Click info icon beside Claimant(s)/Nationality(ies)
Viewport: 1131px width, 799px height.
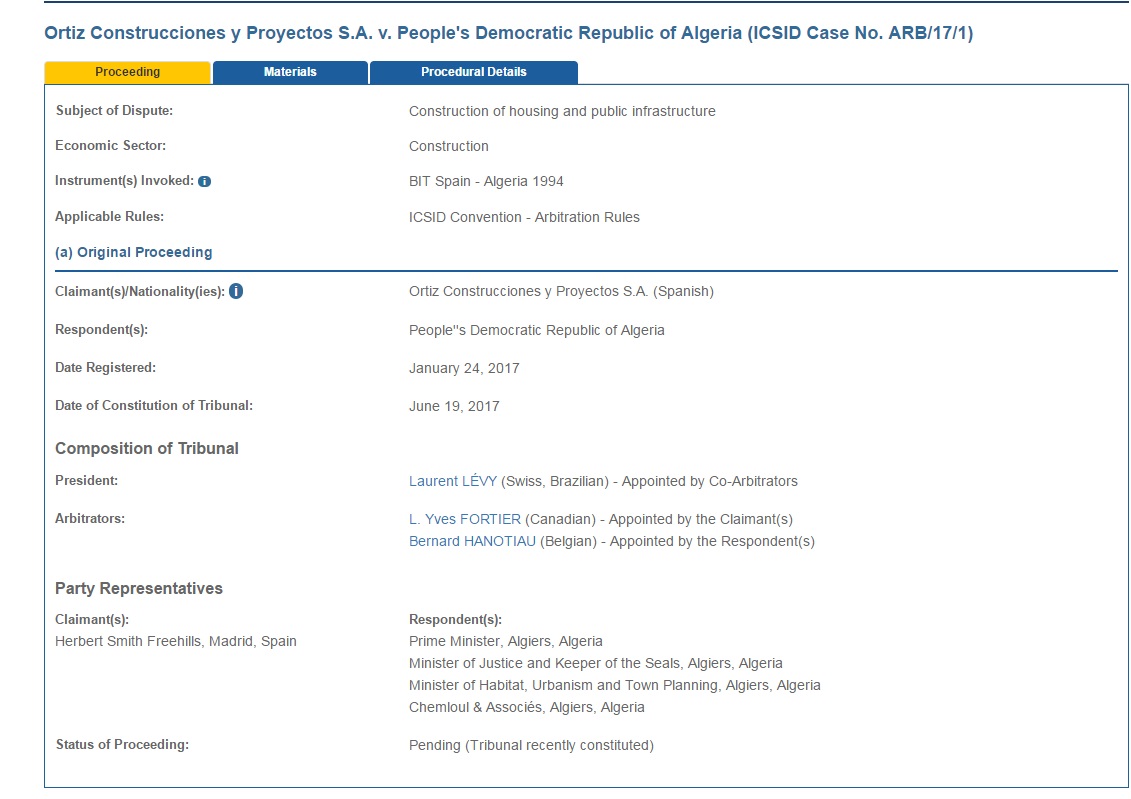pos(236,292)
